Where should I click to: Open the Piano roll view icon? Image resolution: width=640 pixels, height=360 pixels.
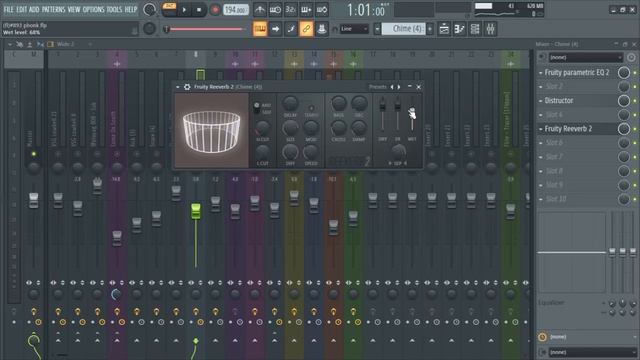point(459,29)
